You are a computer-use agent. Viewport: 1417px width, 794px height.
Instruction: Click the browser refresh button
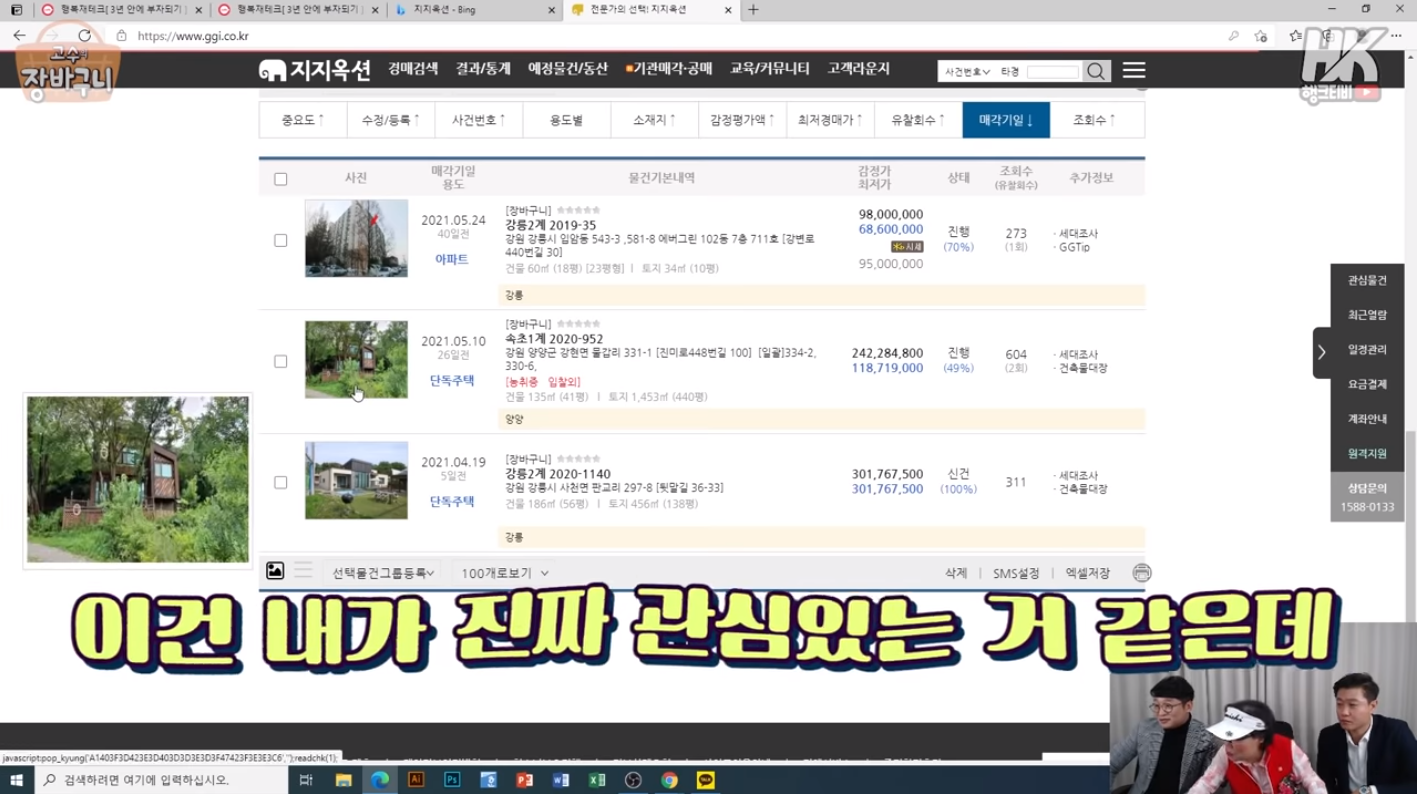(84, 36)
